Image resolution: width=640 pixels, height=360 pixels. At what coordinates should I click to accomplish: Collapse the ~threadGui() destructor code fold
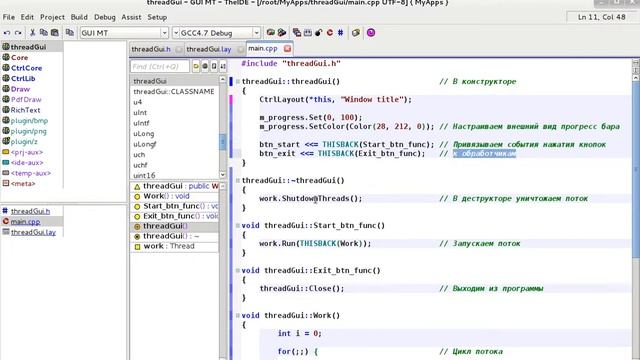pos(238,180)
